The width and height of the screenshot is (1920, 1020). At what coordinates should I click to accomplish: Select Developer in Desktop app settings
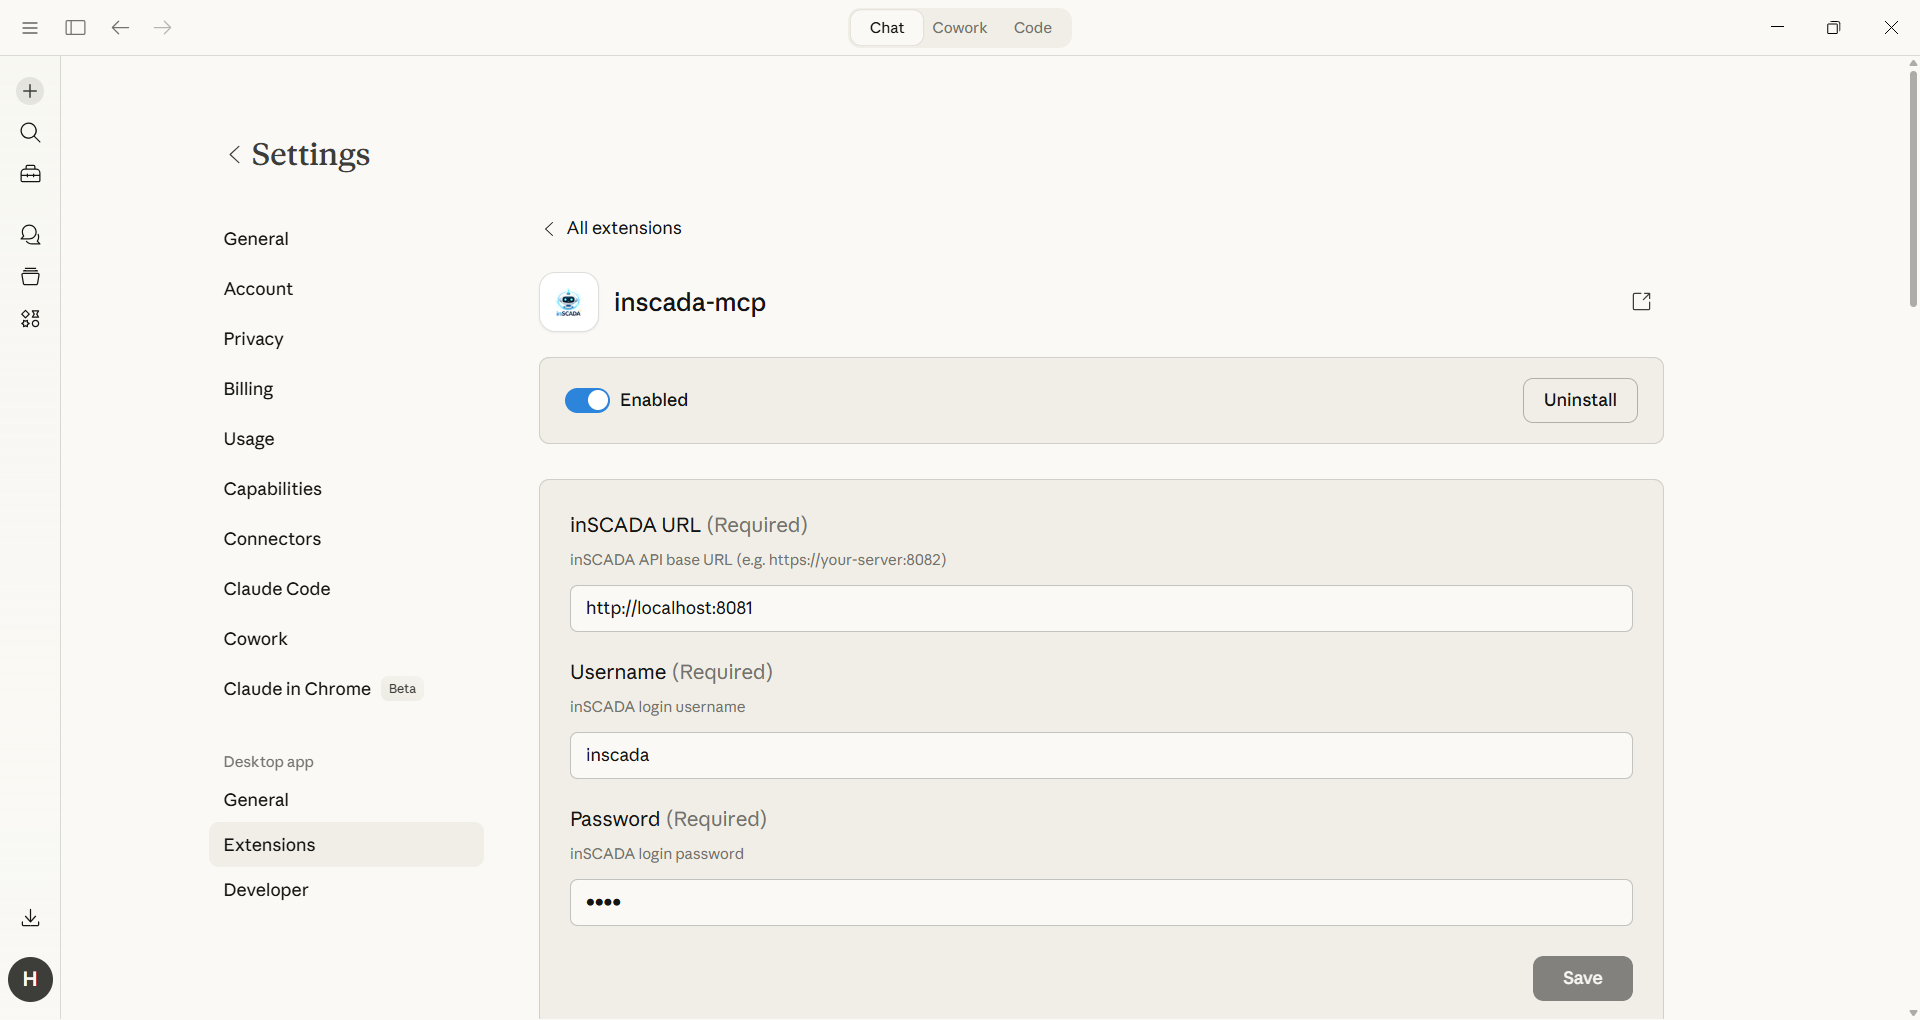pyautogui.click(x=266, y=890)
